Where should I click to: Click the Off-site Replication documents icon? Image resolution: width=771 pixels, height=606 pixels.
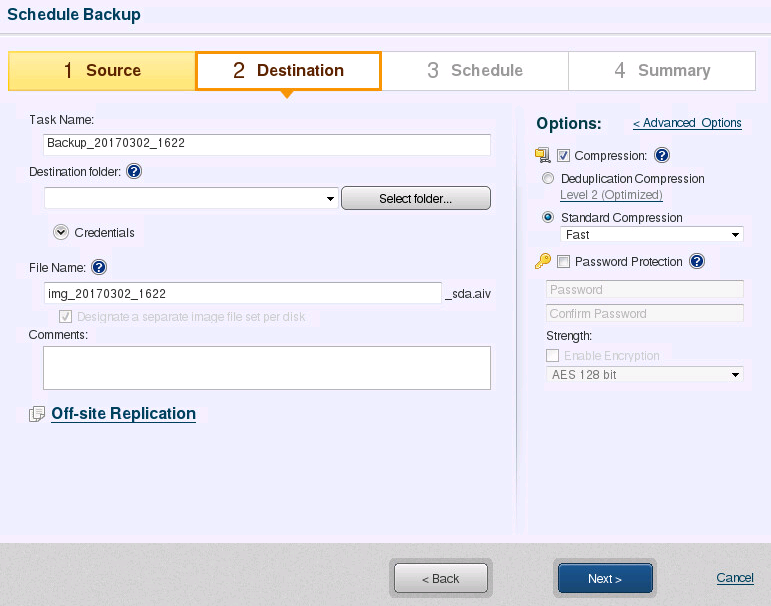click(37, 414)
